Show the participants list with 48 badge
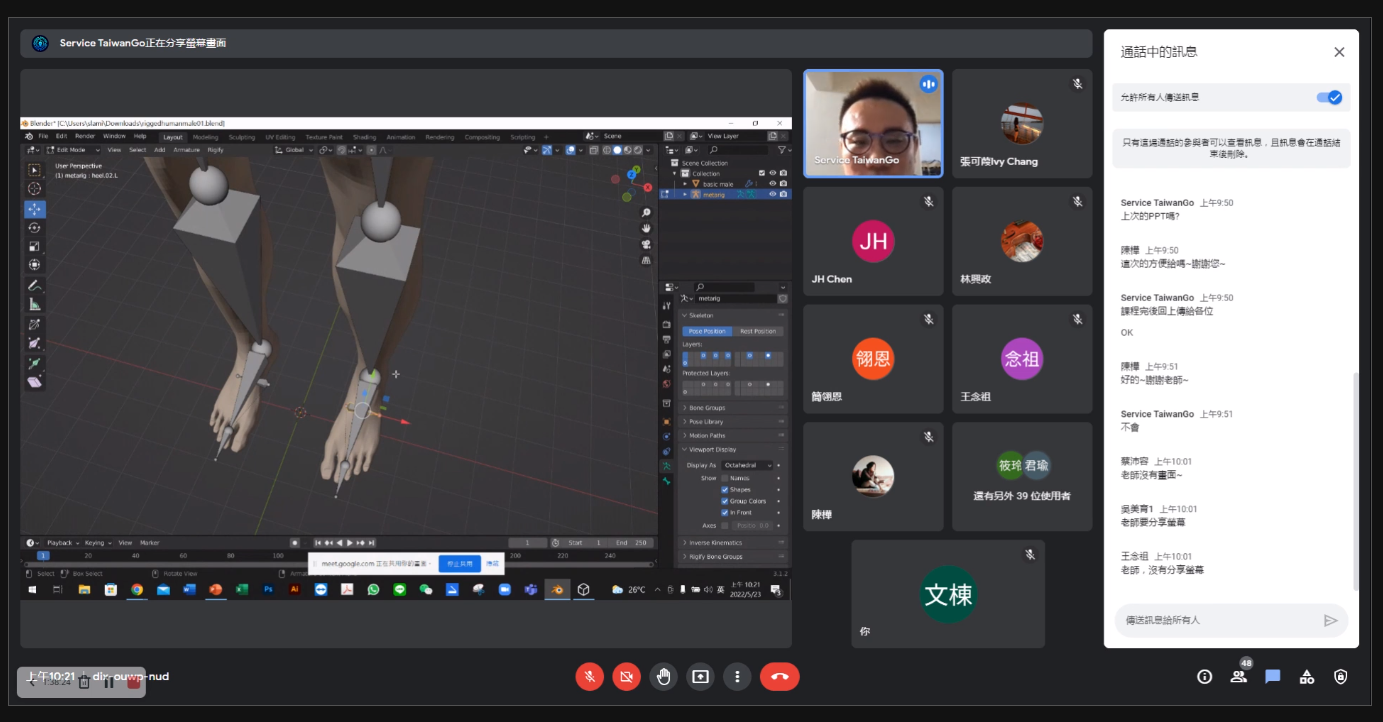Viewport: 1383px width, 722px height. 1239,677
